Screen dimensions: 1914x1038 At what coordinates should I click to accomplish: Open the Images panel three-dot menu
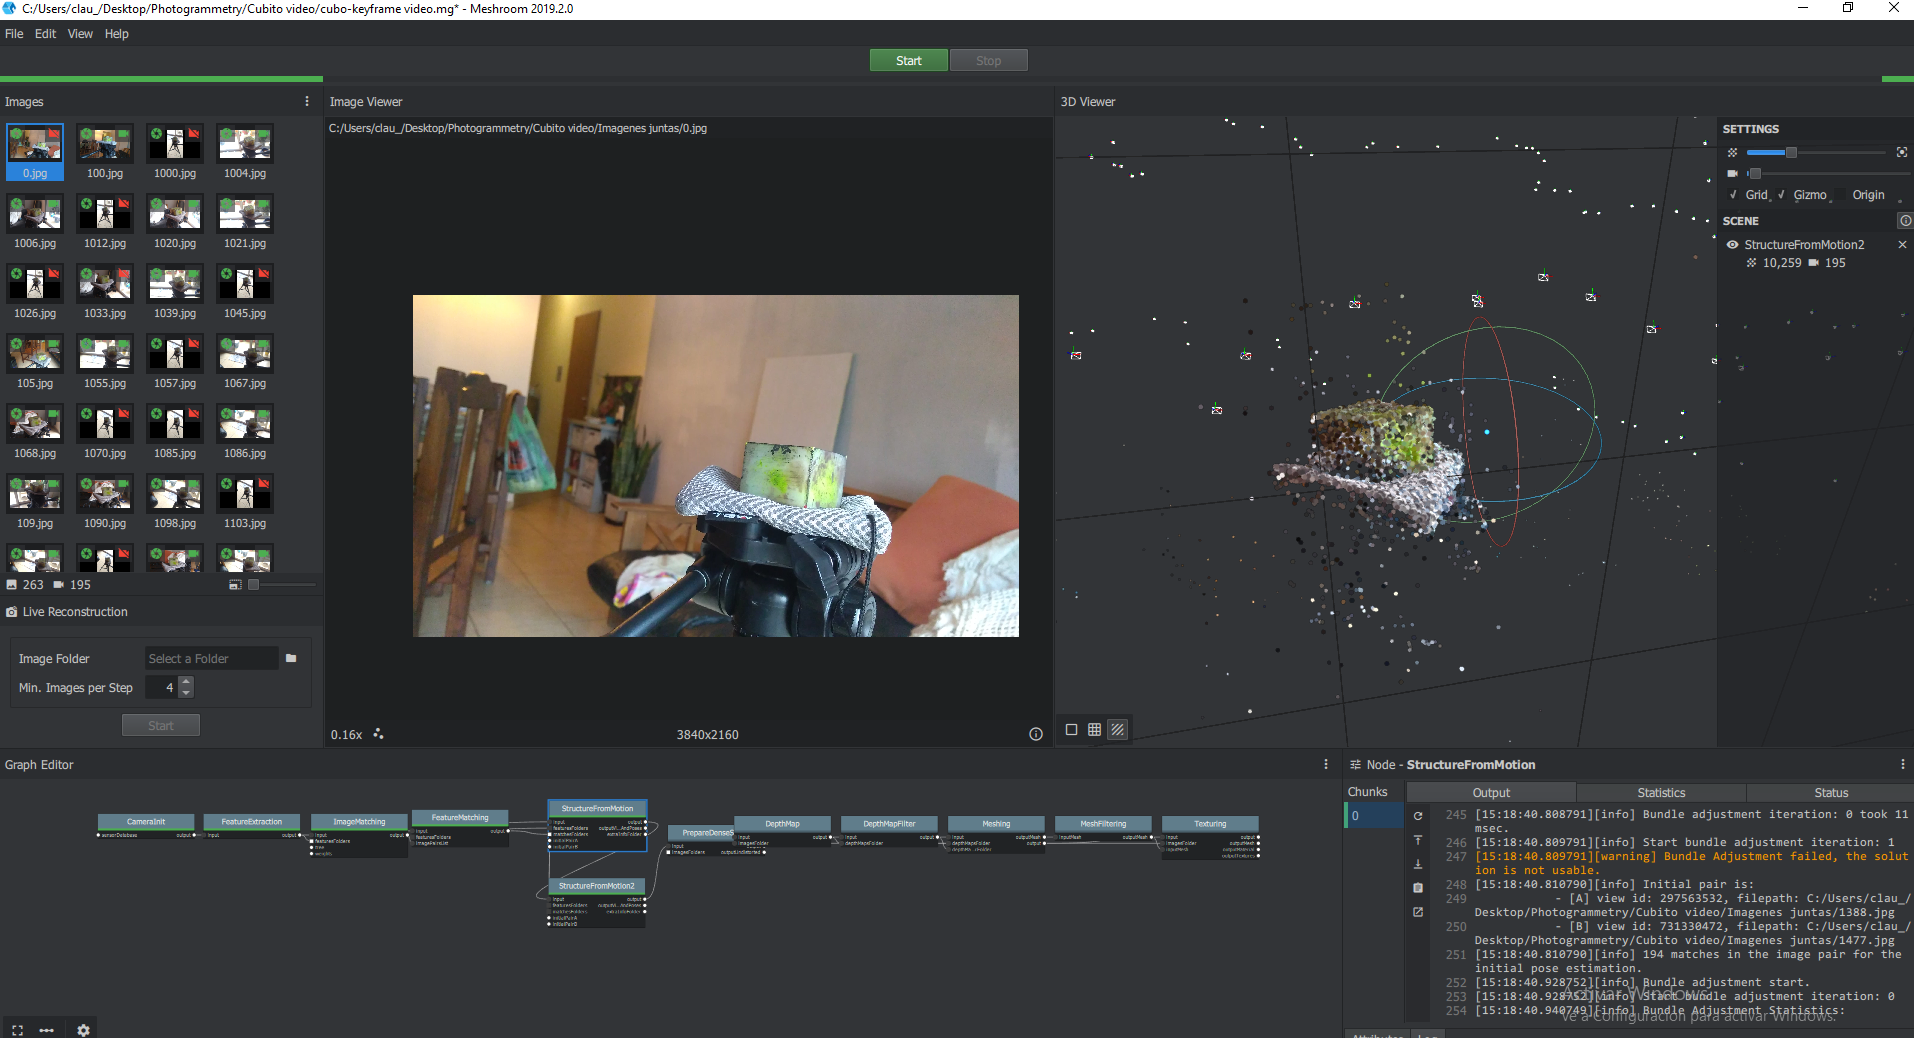pos(306,101)
